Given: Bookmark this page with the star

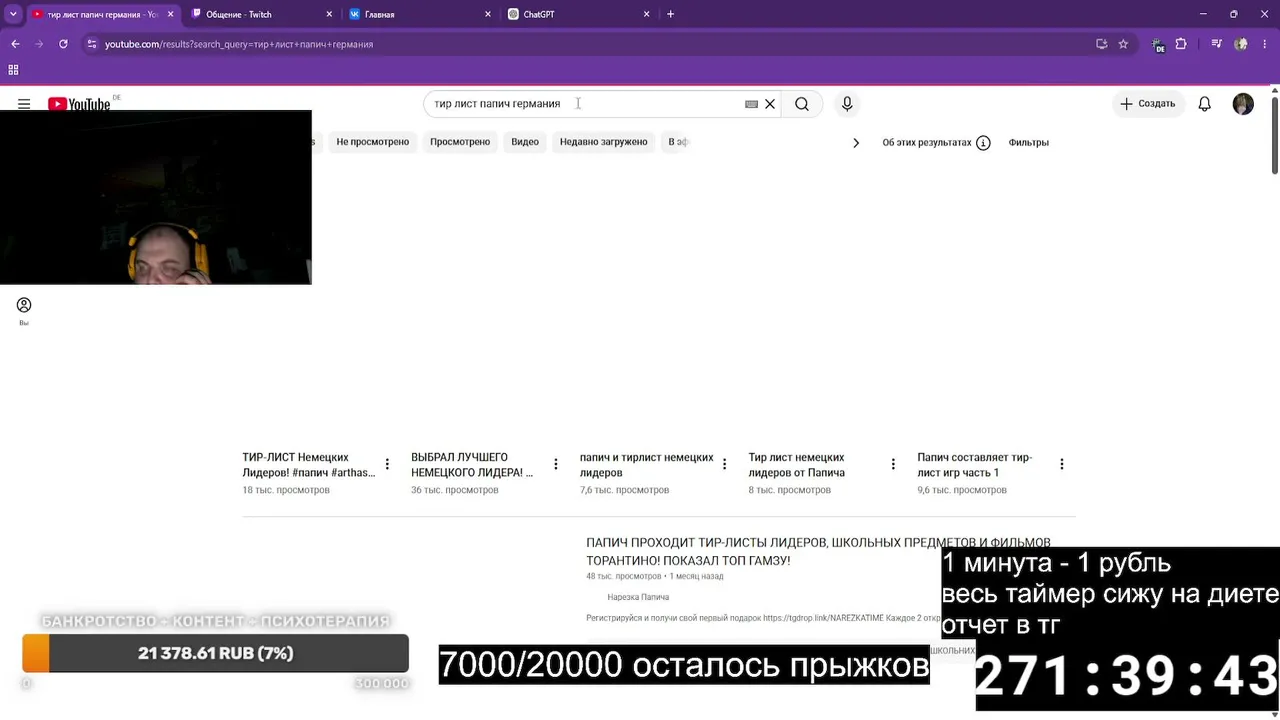Looking at the screenshot, I should 1123,44.
